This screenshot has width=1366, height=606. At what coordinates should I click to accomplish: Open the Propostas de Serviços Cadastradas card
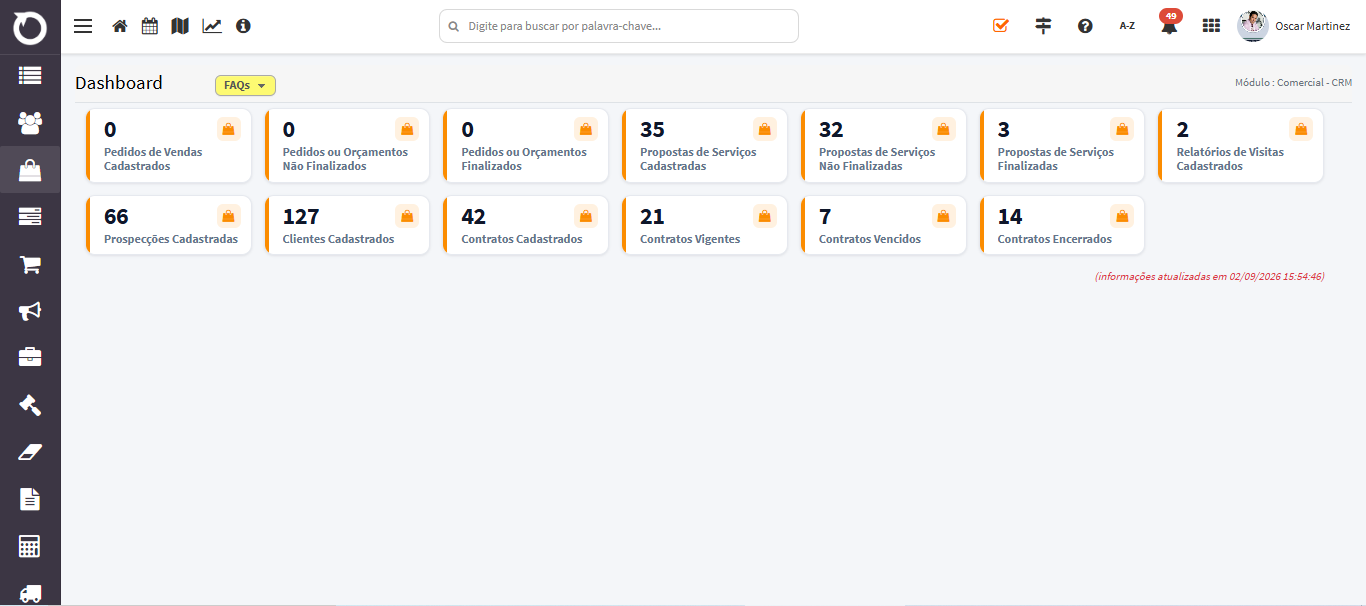click(x=704, y=146)
